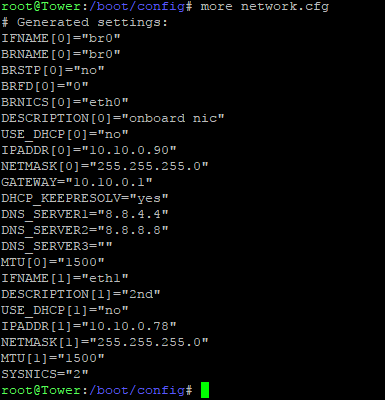
Task: Click the IPADDR[1] 10.10.0.78 value
Action: [129, 326]
